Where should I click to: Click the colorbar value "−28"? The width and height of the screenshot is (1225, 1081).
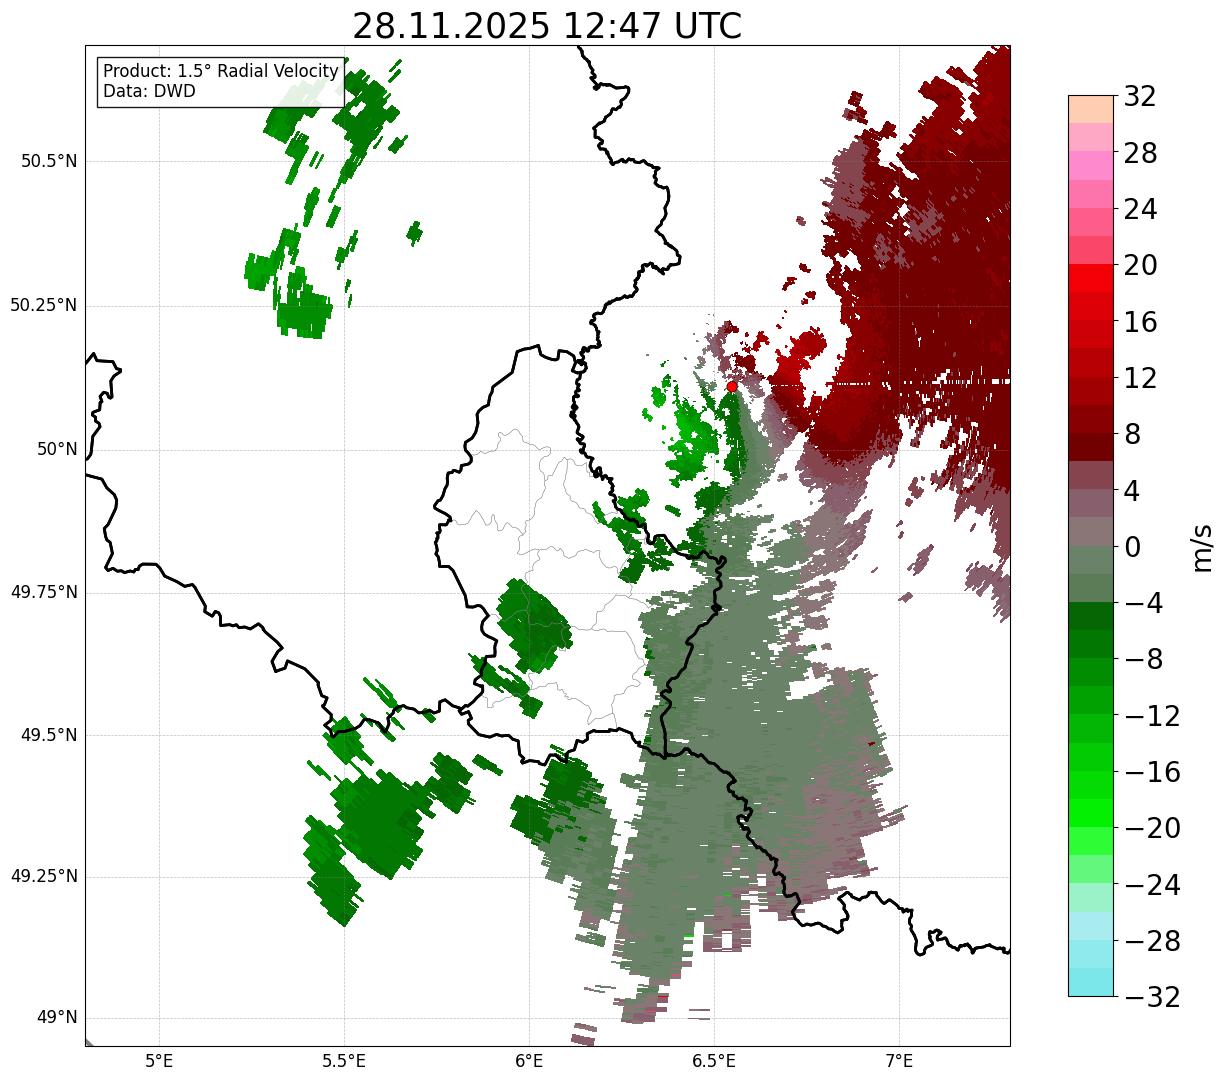coord(1152,941)
